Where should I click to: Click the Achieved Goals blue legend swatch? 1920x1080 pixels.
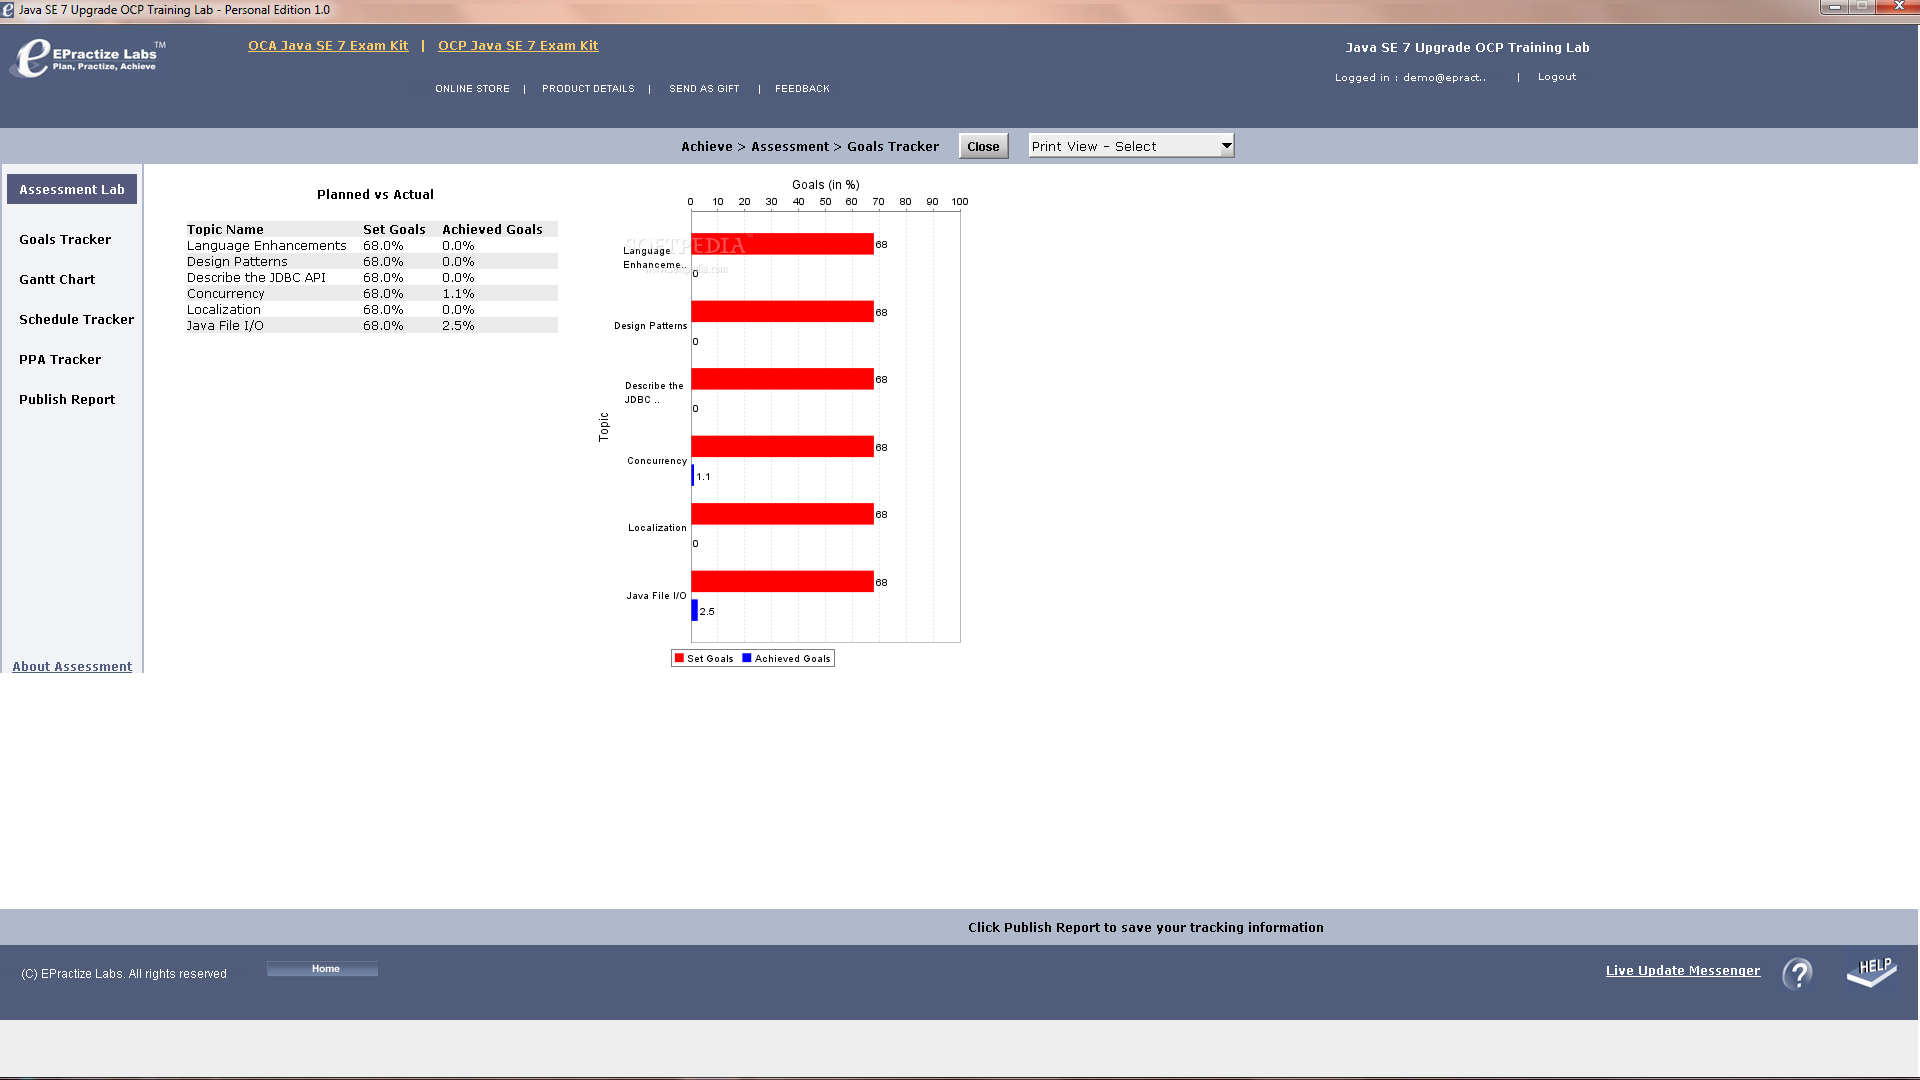pos(747,658)
